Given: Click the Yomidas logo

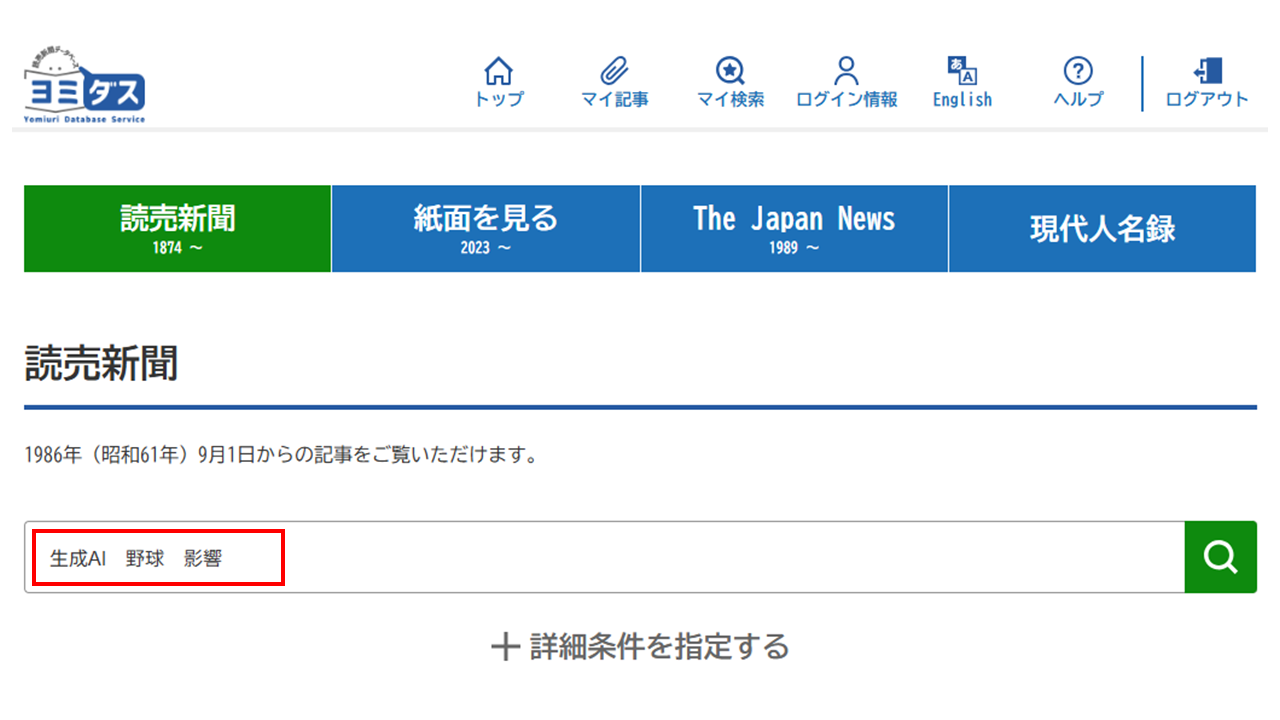Looking at the screenshot, I should click(85, 87).
